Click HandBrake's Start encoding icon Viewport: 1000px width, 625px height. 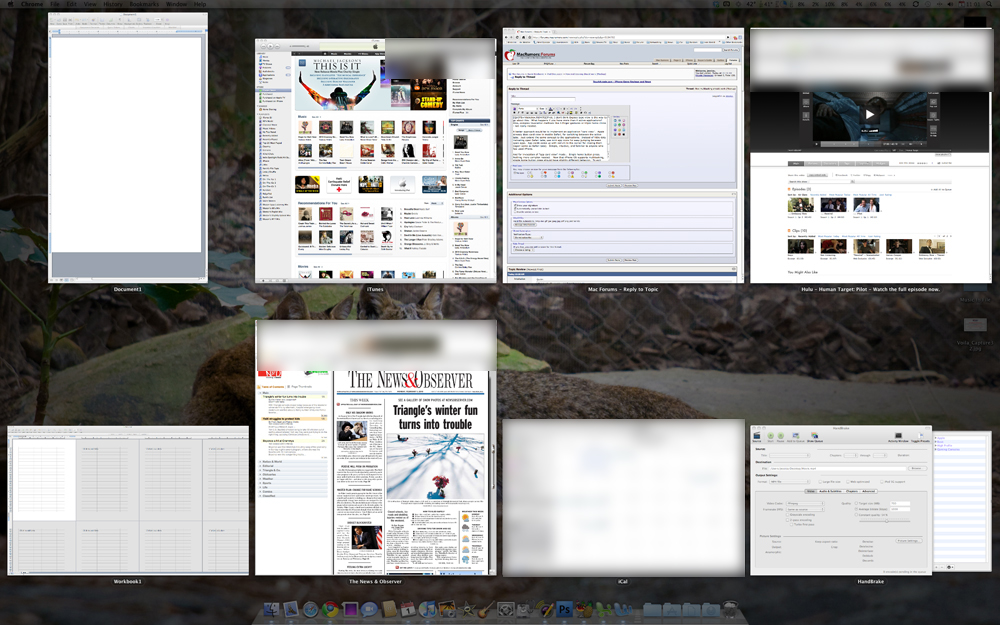770,436
